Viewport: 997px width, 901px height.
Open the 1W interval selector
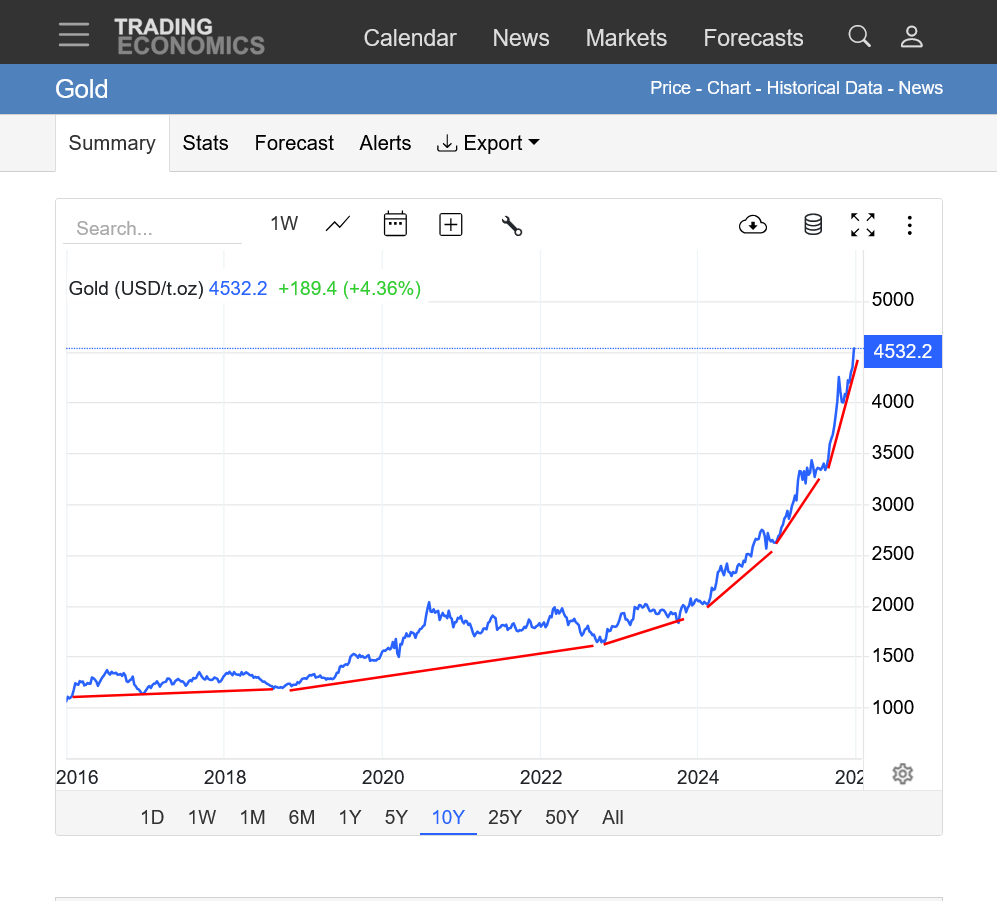[x=284, y=224]
